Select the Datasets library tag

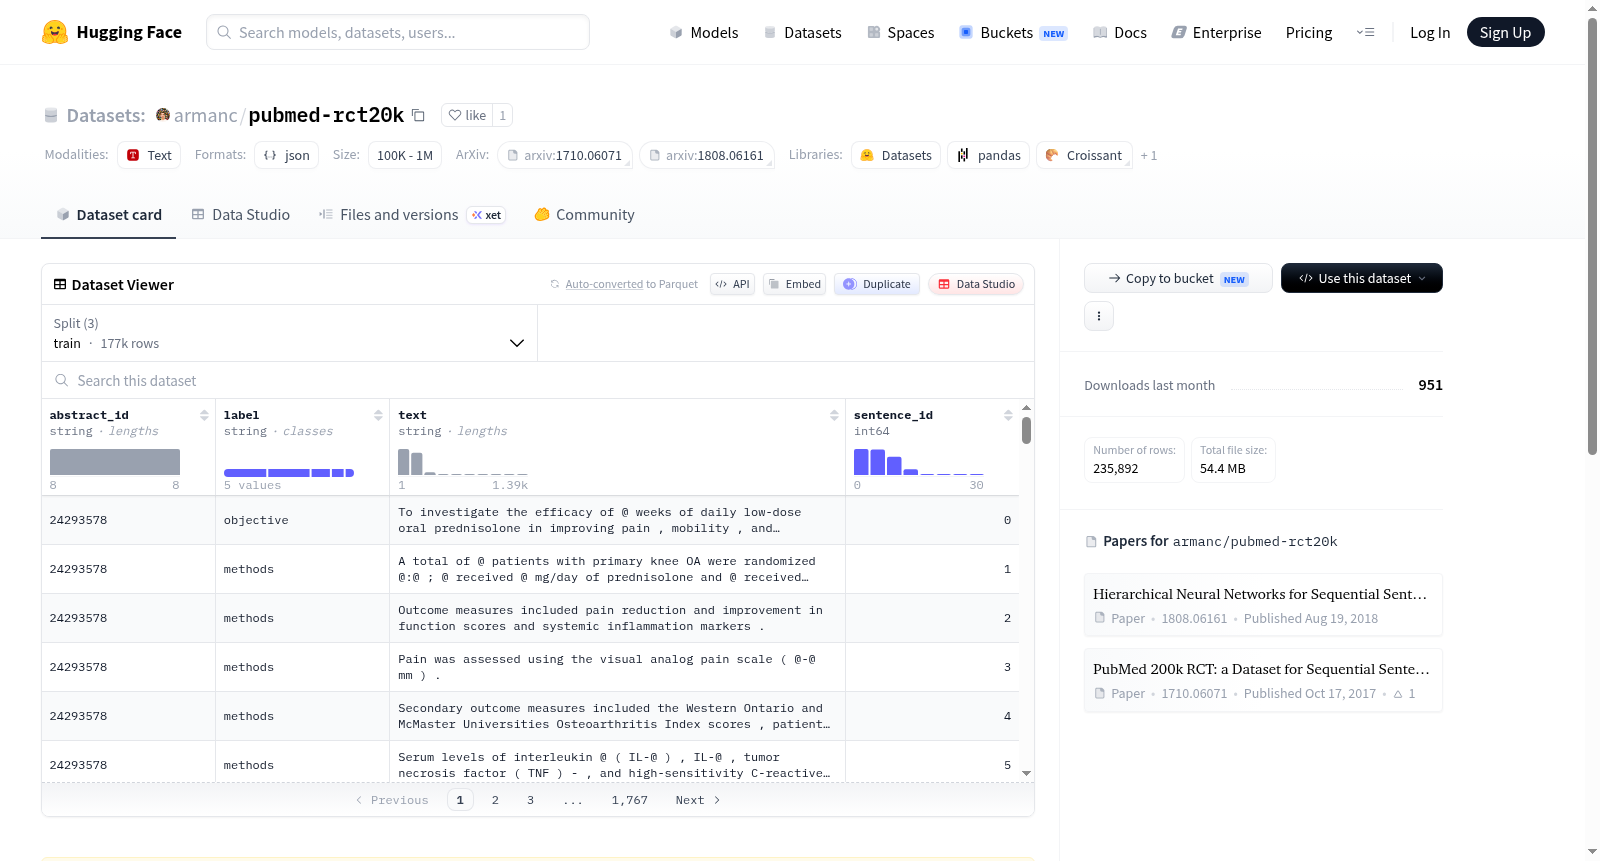896,155
